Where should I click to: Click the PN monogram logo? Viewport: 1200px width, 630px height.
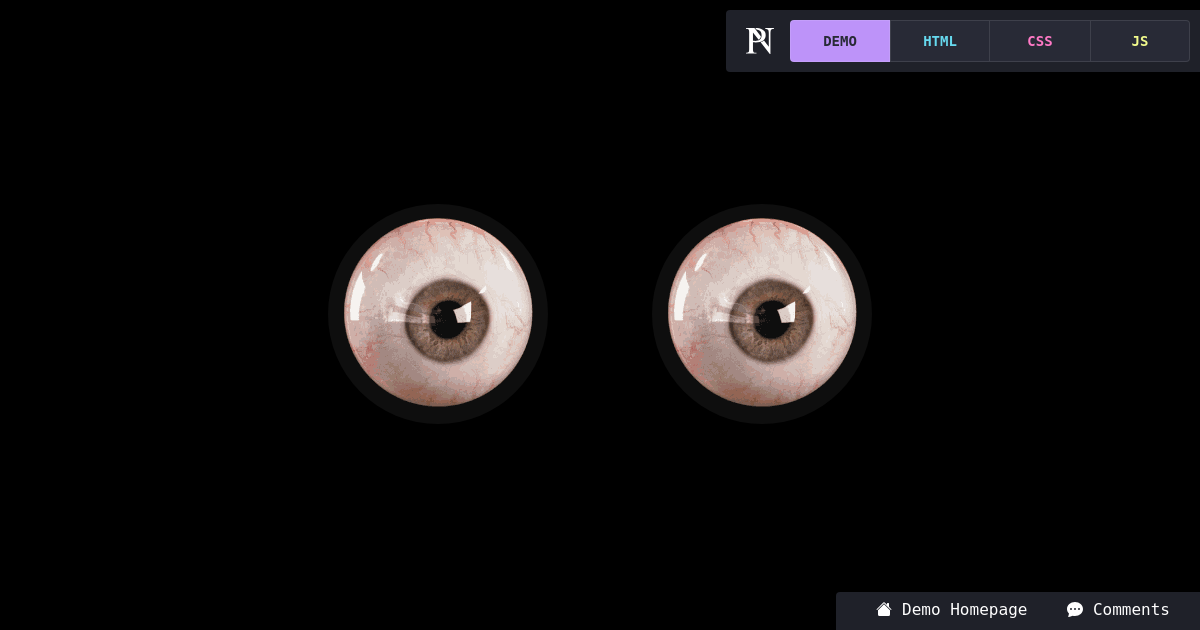coord(759,41)
